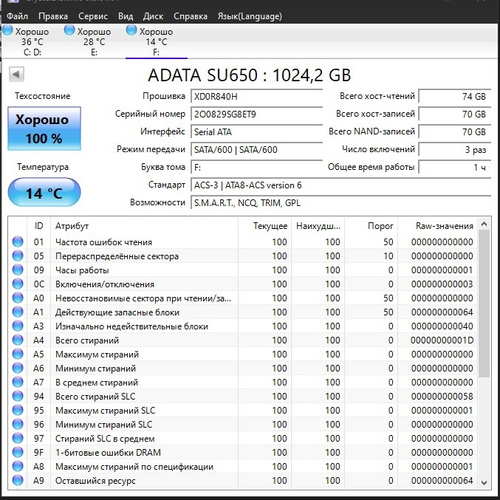Click status icon for В среднем стираний
This screenshot has width=500, height=500.
tap(18, 382)
